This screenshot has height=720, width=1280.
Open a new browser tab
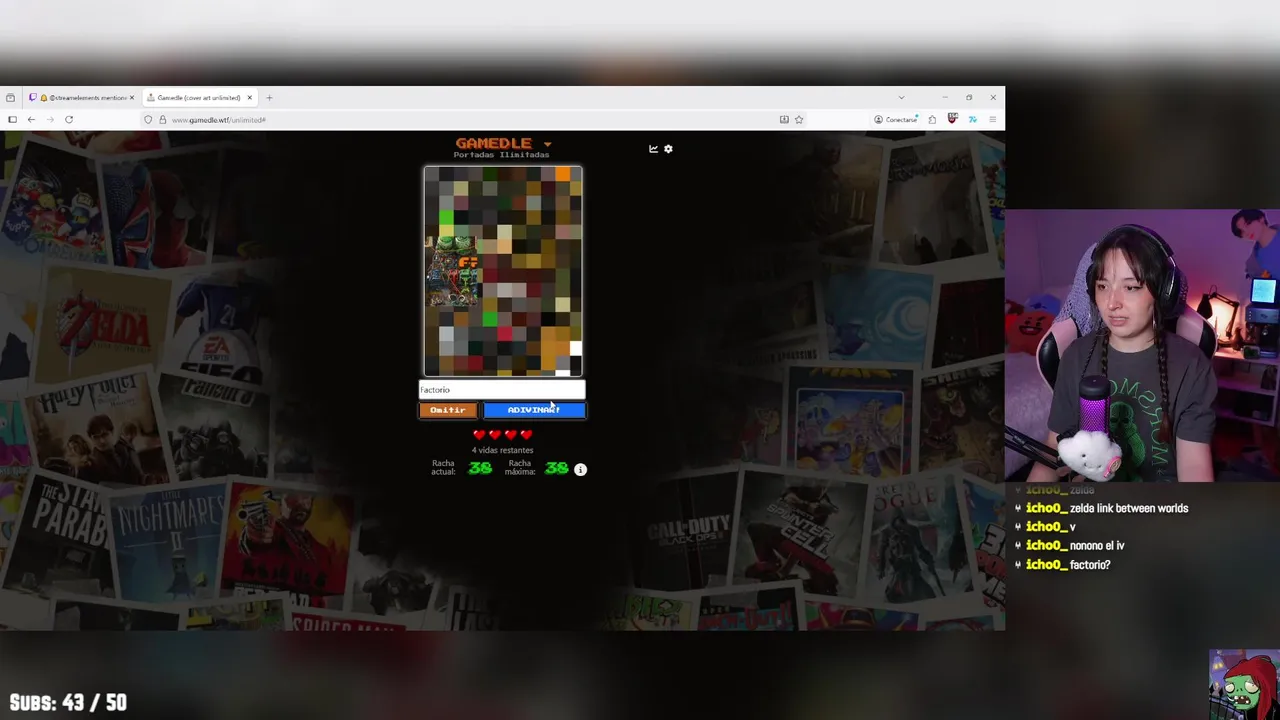269,98
